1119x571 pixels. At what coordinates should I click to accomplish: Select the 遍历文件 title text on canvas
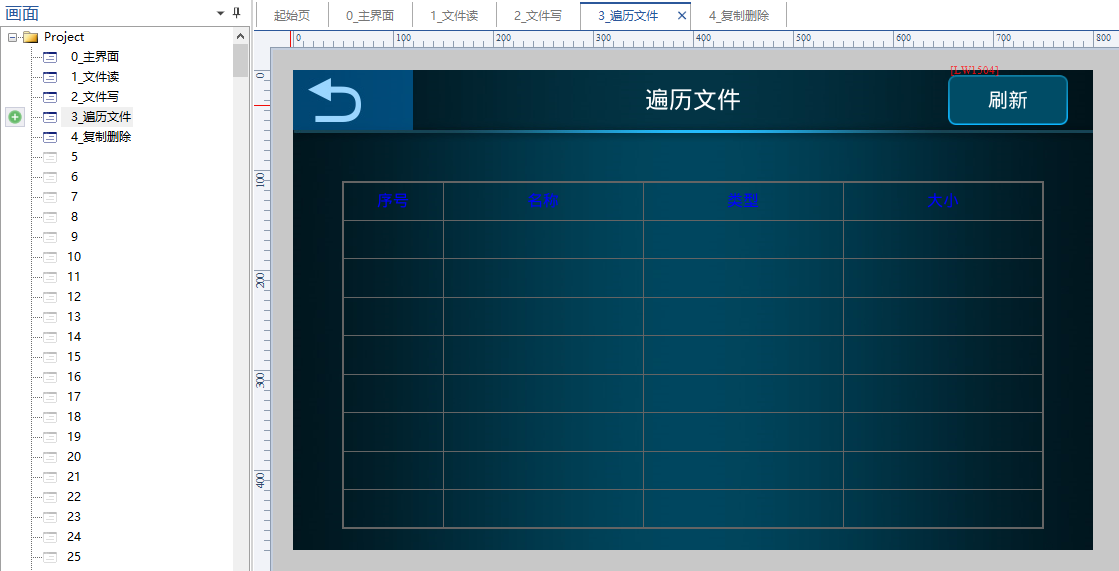tap(692, 100)
